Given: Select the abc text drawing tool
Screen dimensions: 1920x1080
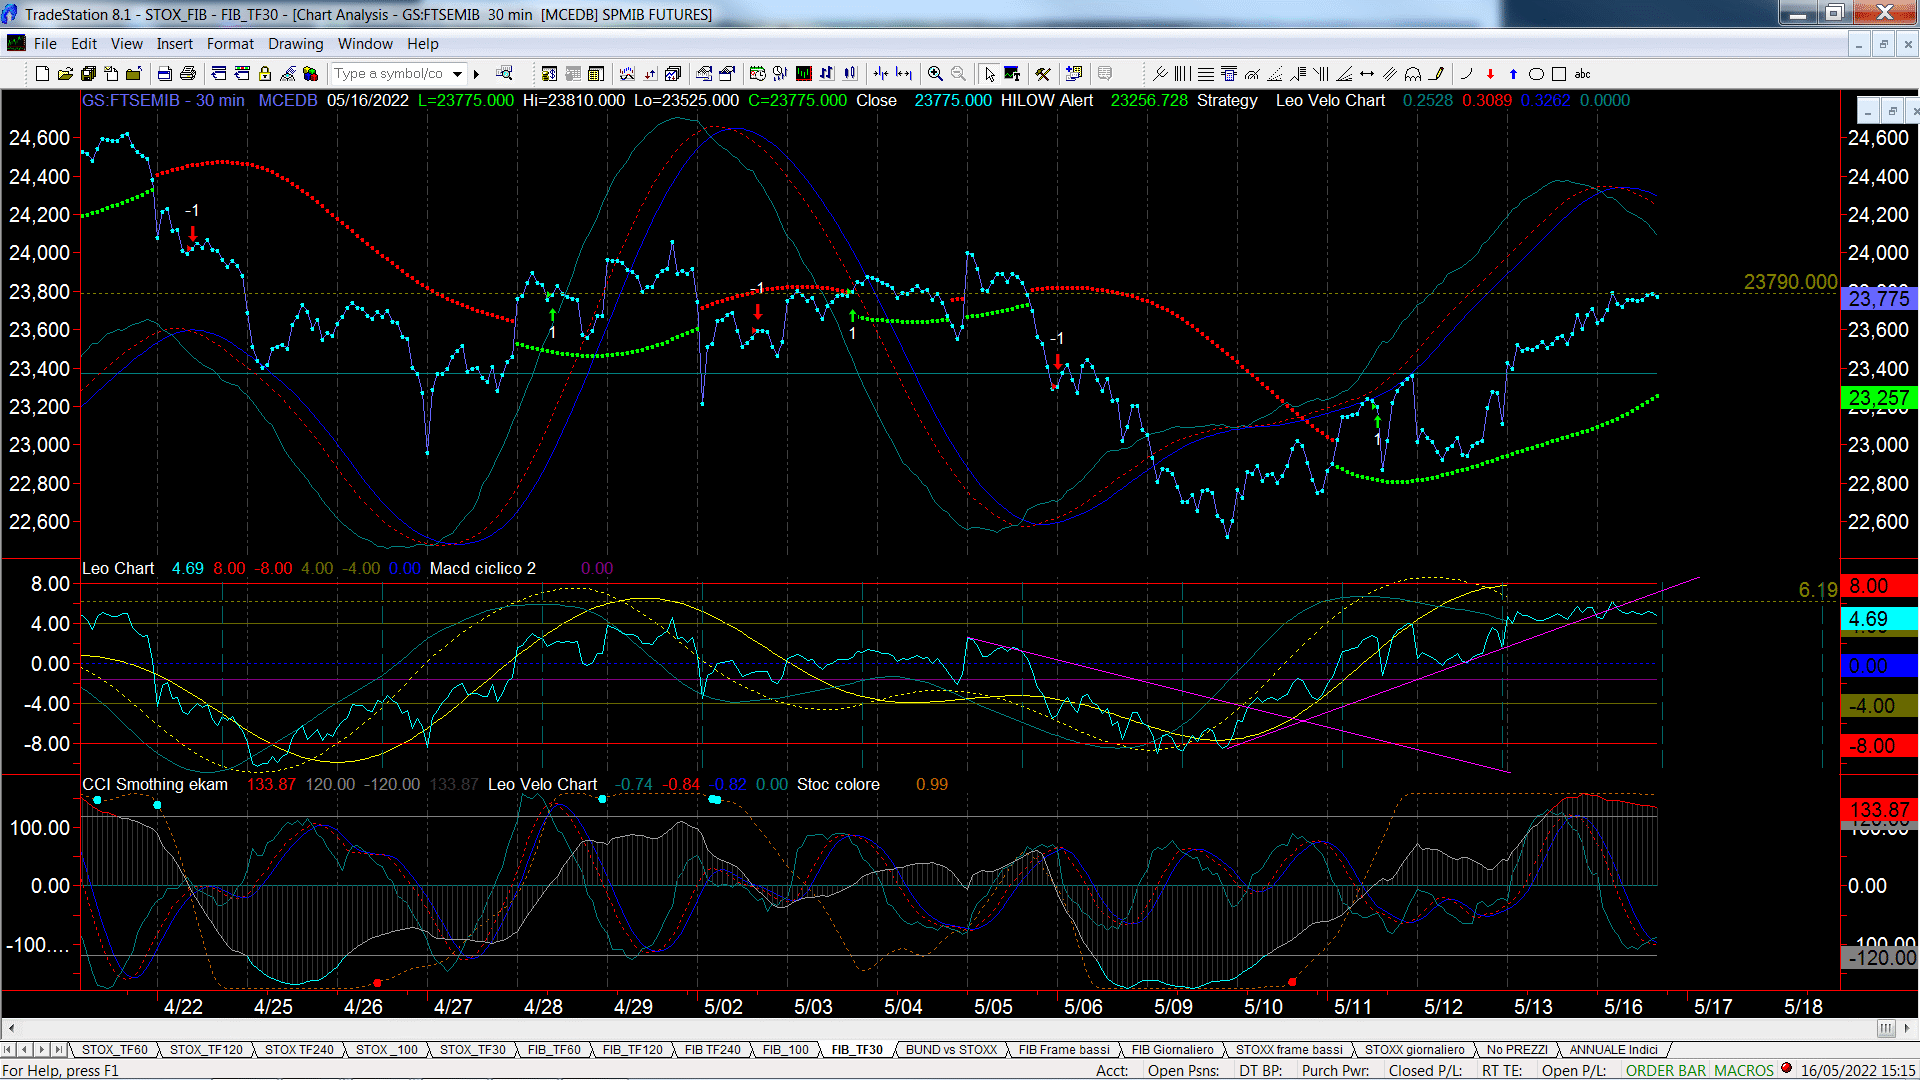Looking at the screenshot, I should 1582,74.
